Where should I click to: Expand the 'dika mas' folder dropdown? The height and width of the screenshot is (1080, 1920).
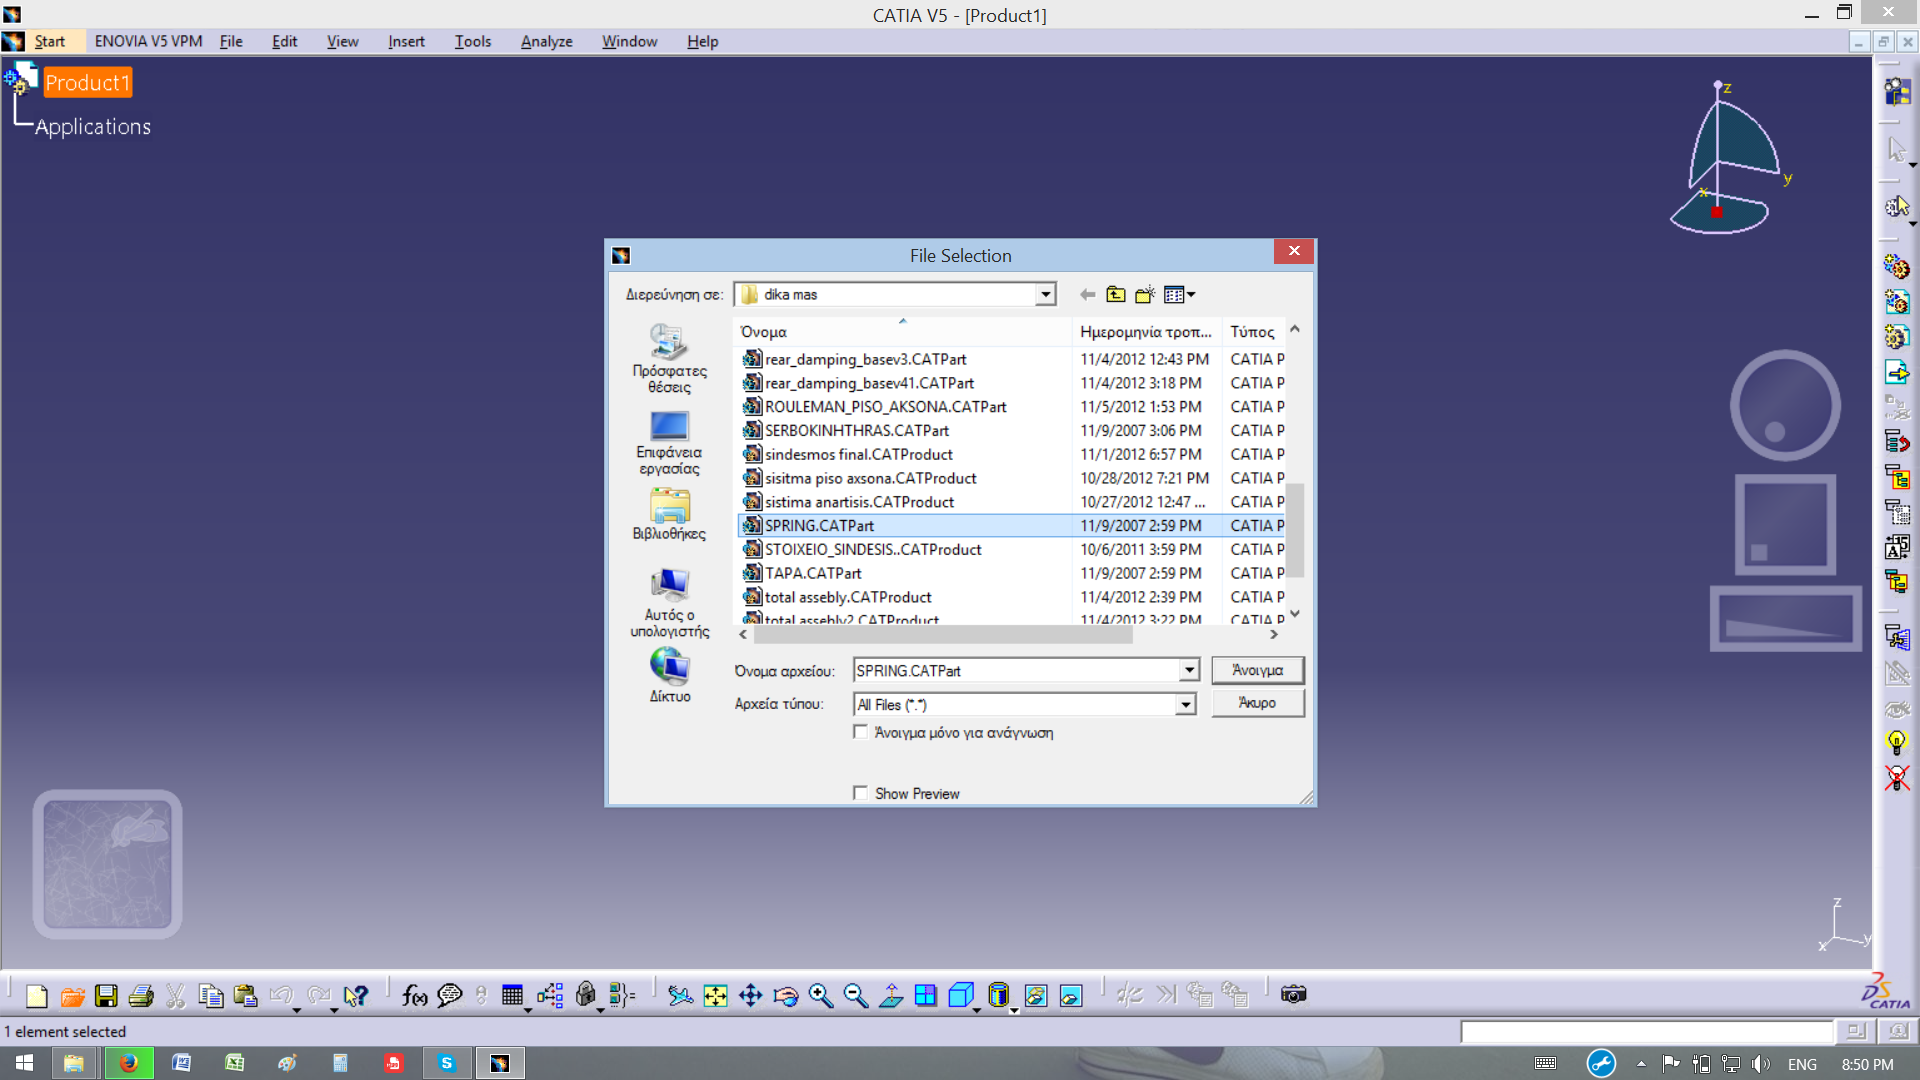click(1045, 295)
